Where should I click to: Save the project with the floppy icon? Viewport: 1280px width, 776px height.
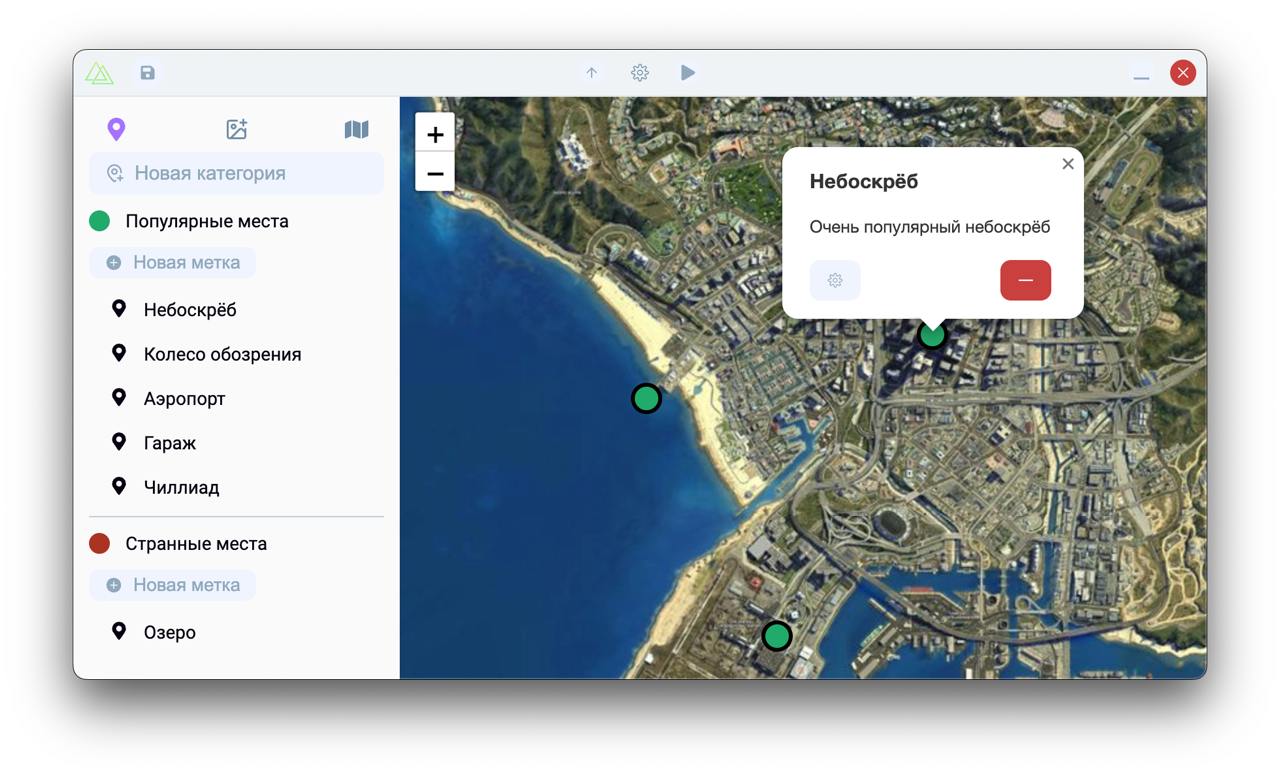coord(148,73)
